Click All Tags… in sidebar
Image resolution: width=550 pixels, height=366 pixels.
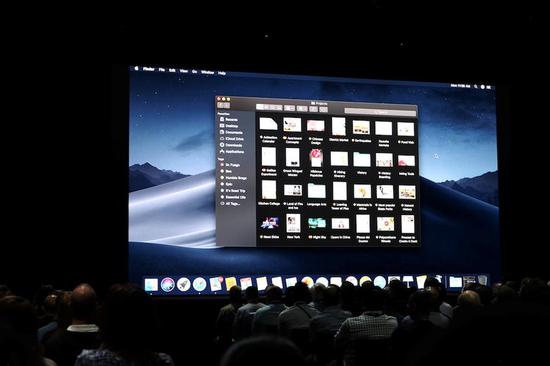(230, 204)
